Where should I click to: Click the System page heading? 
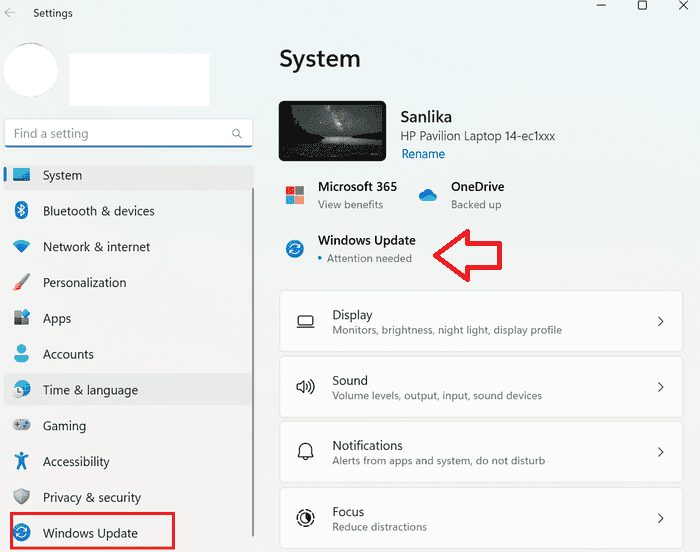tap(320, 59)
